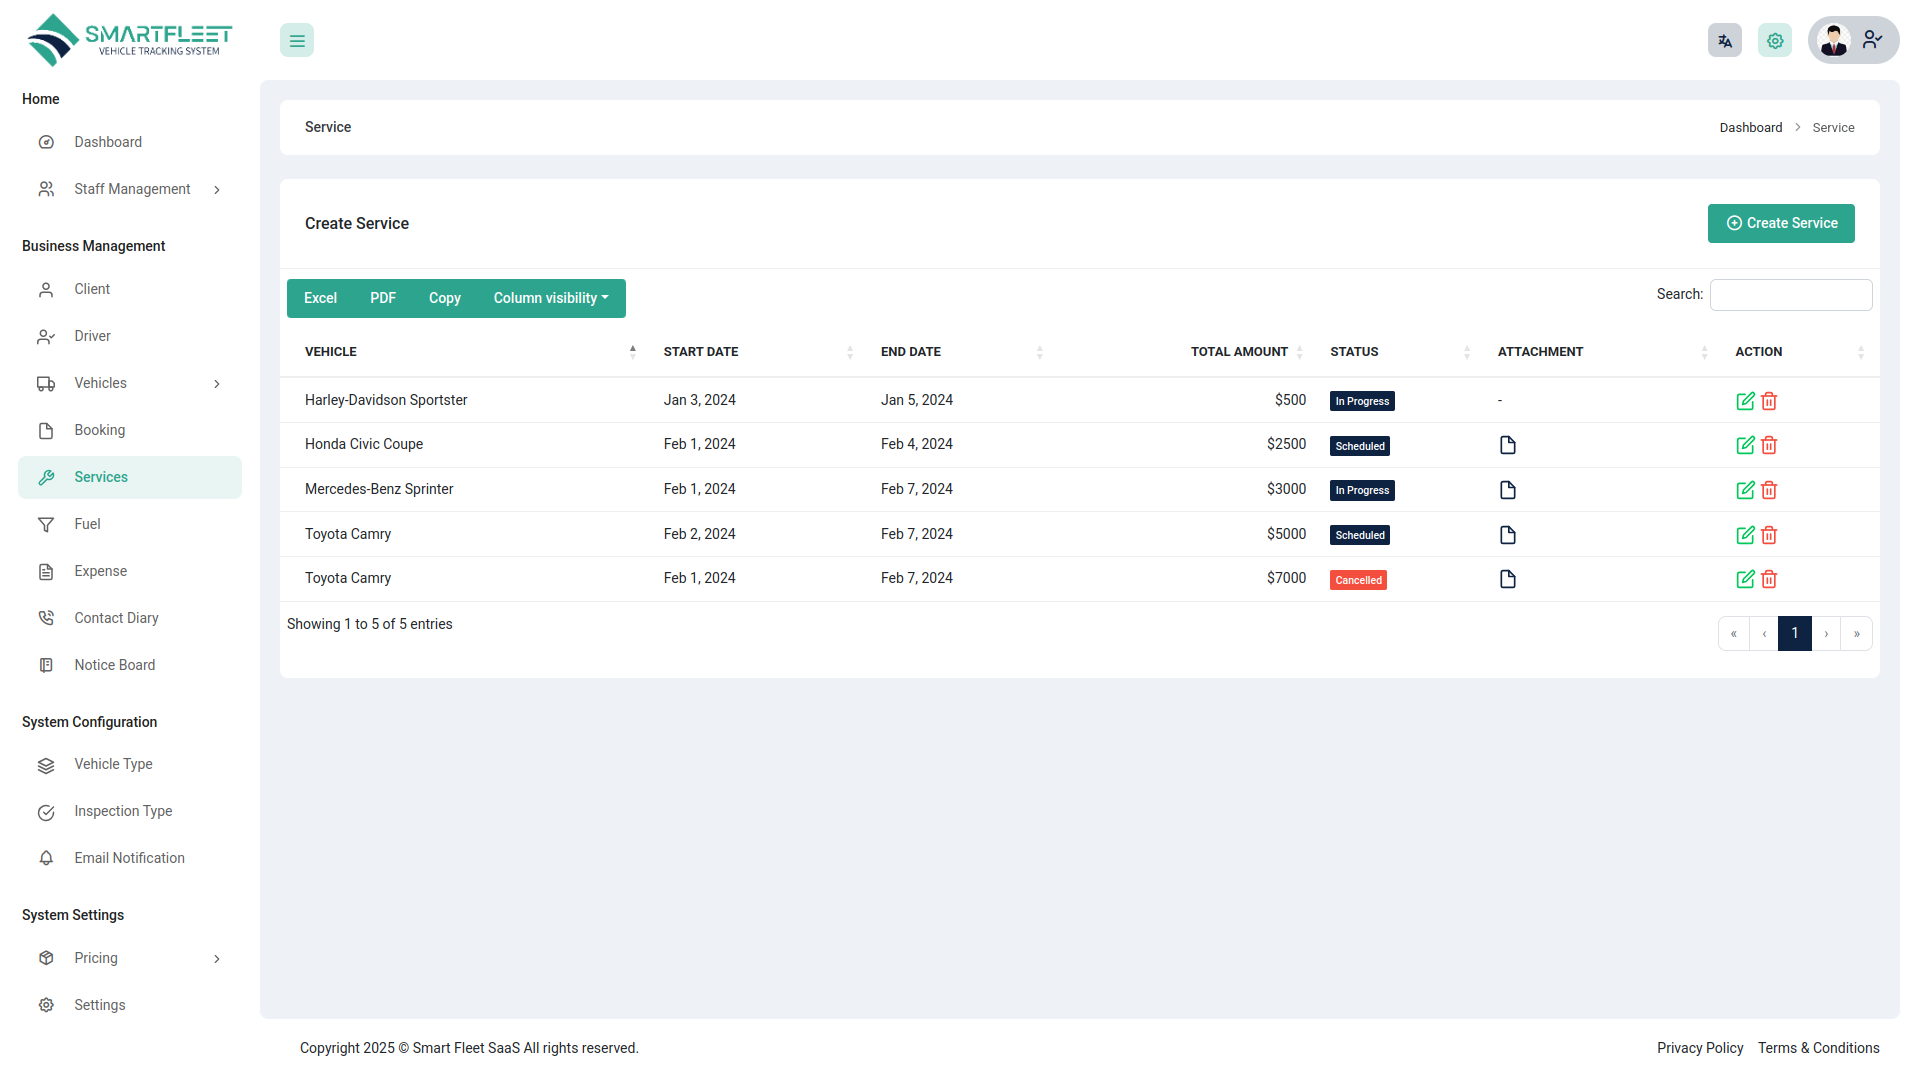Expand the Vehicles sidebar section
Screen dimensions: 1920x1080
tap(130, 383)
